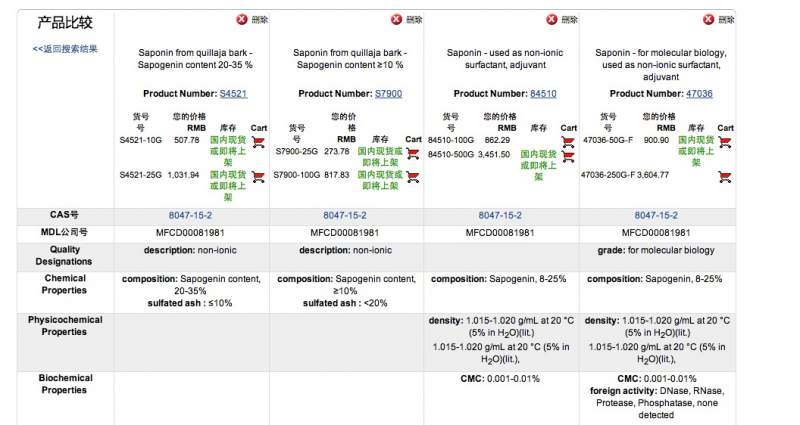Open product number 84510 link
The image size is (800, 425).
point(543,94)
